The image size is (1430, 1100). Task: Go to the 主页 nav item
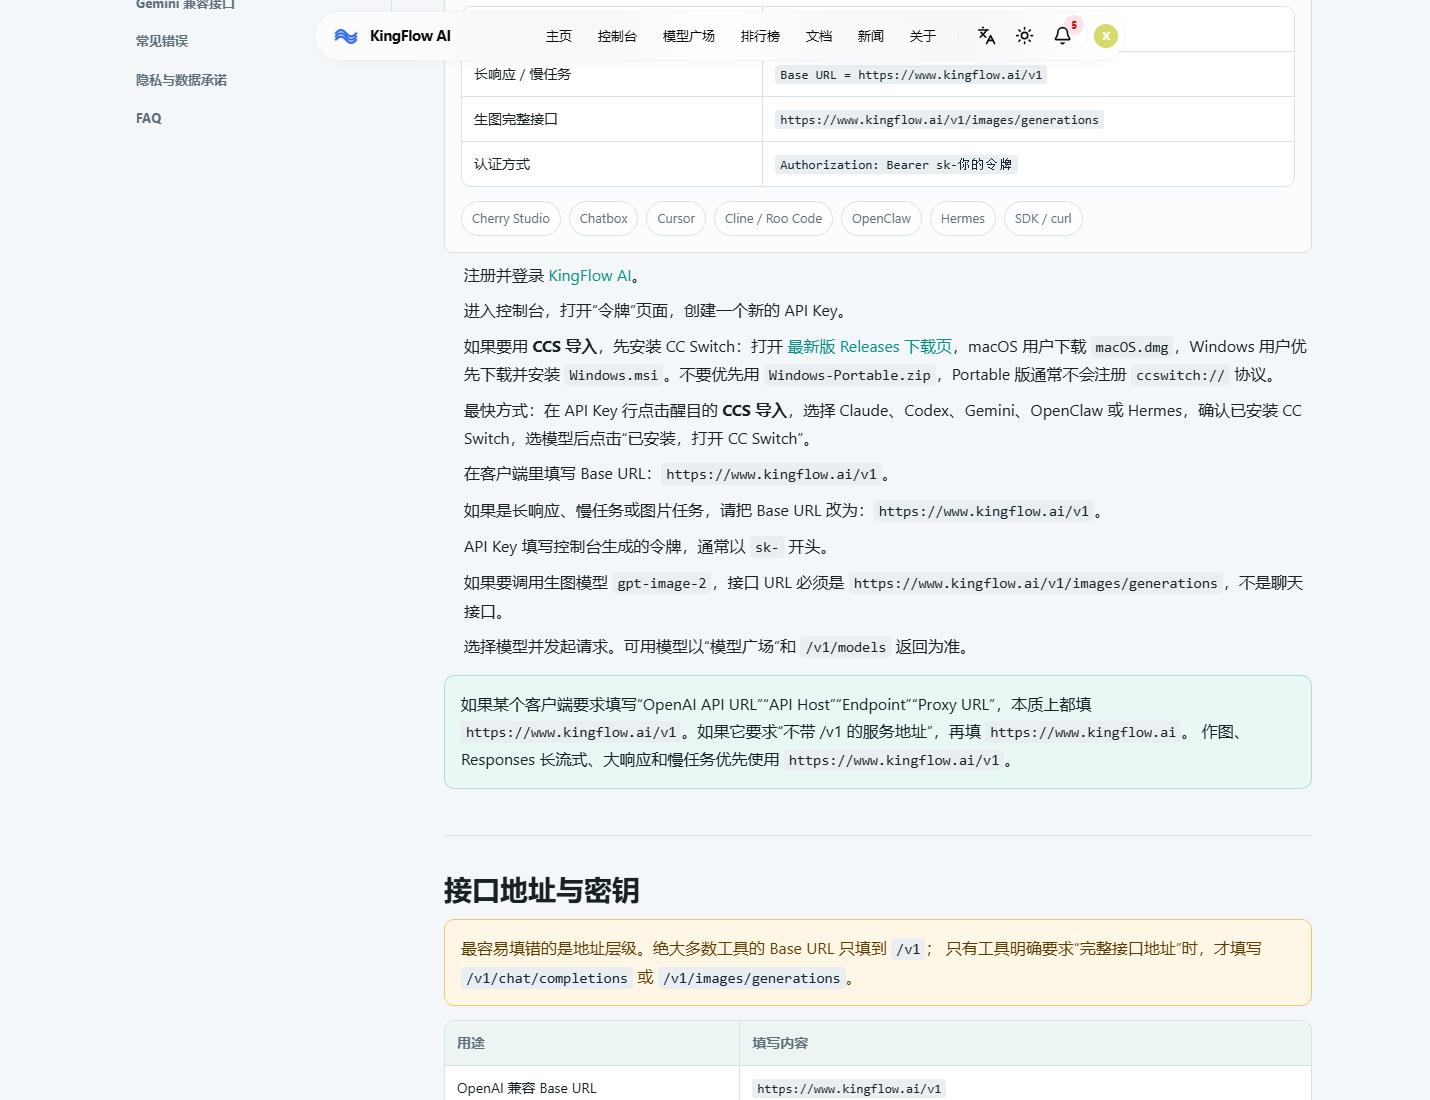click(559, 36)
